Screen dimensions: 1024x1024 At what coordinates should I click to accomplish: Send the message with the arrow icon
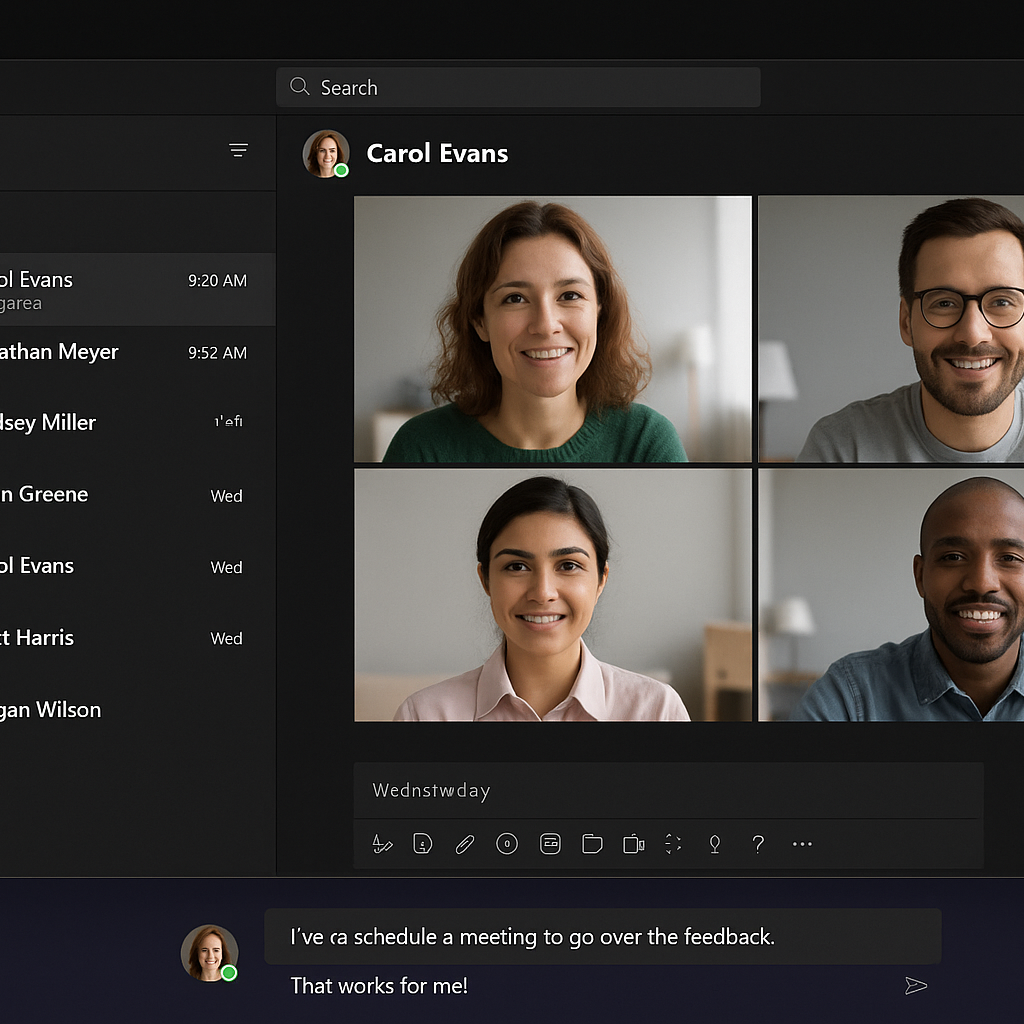(x=915, y=986)
